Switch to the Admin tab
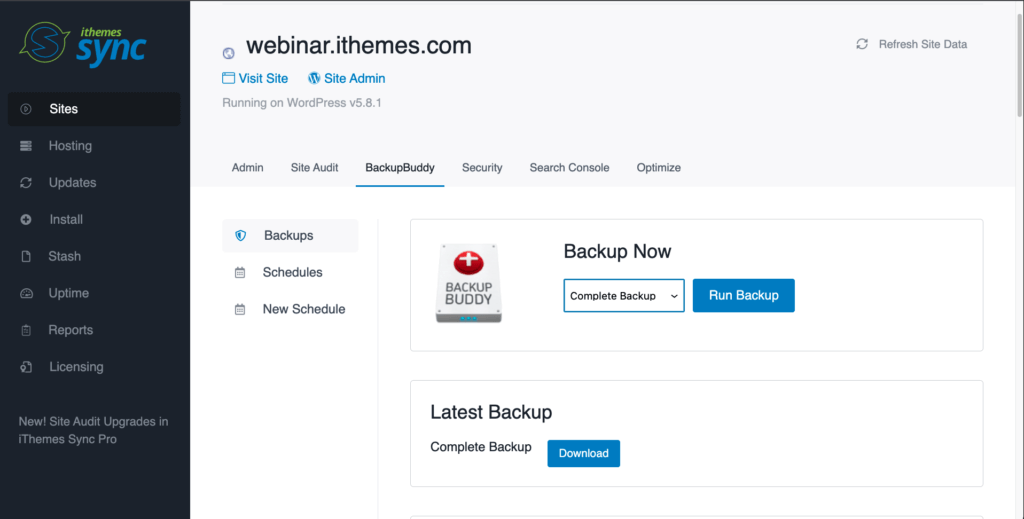 pyautogui.click(x=248, y=168)
